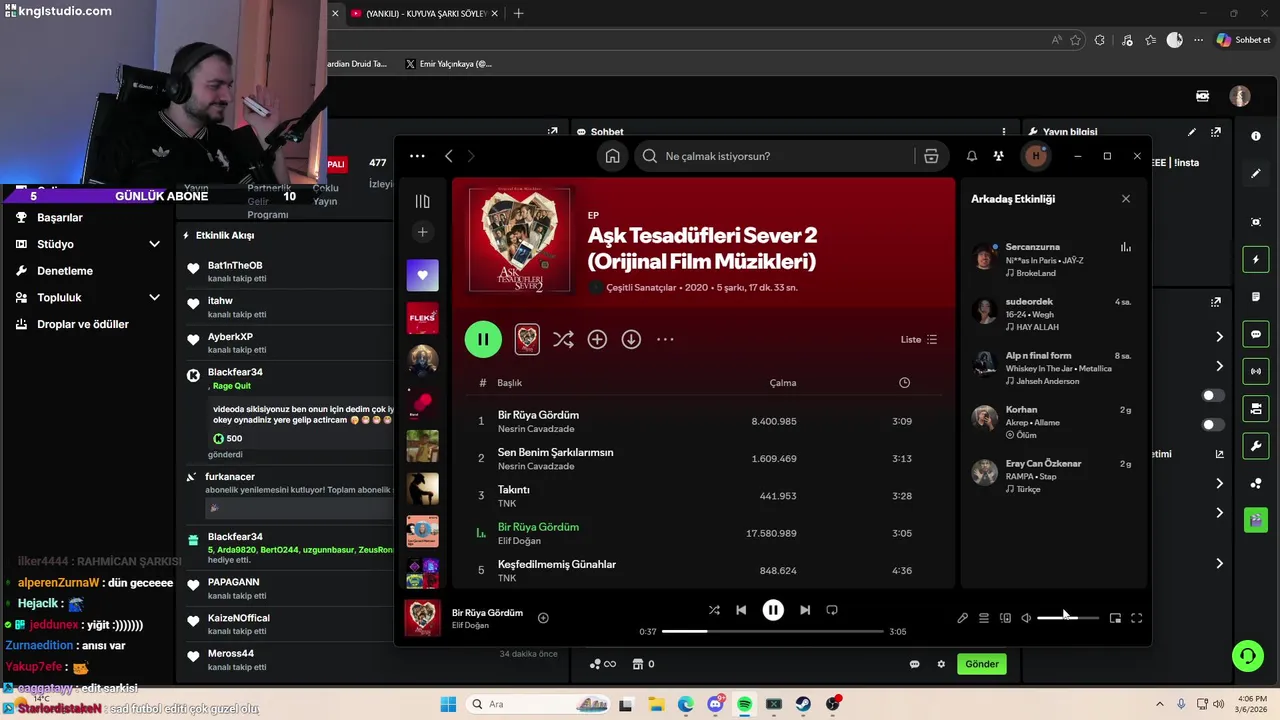Enter Spotify full screen mode
Screen dimensions: 1280x720
1137,618
